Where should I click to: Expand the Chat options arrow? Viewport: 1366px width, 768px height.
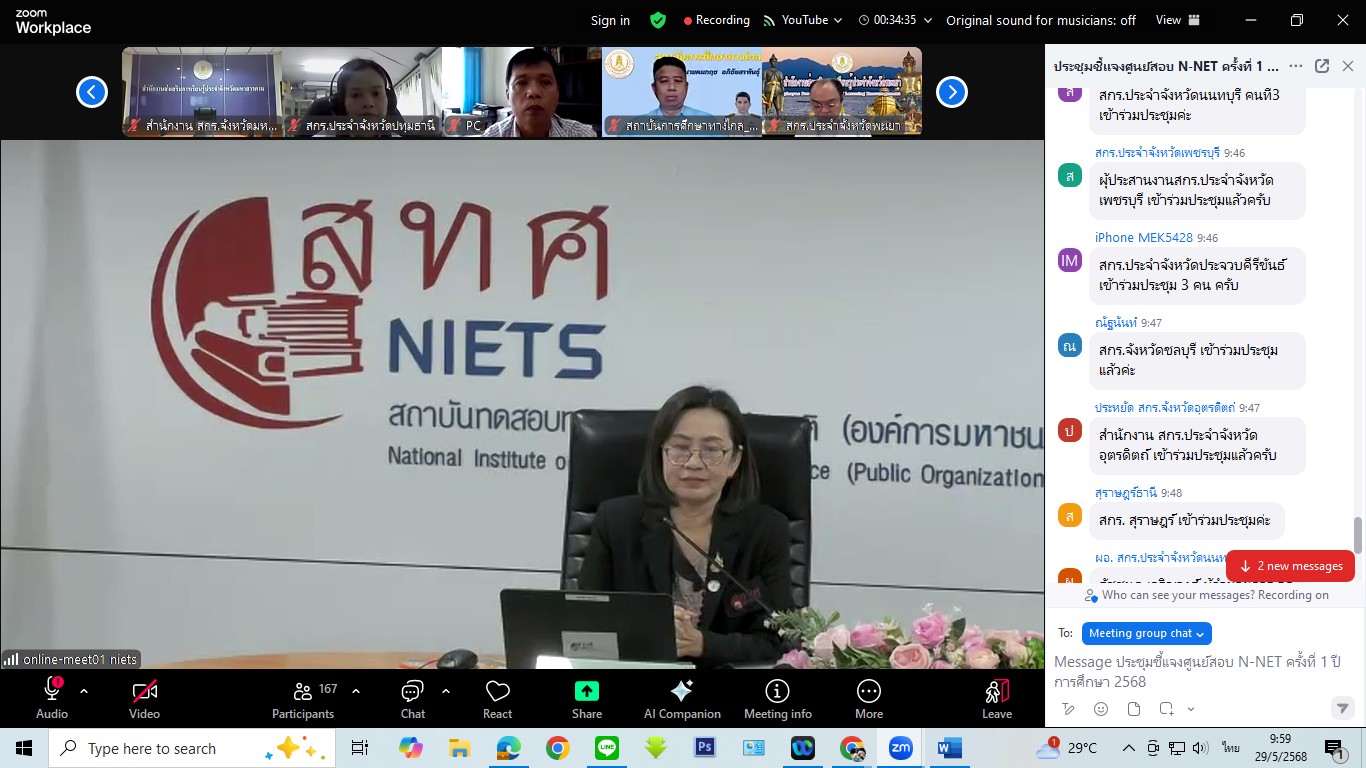(446, 691)
